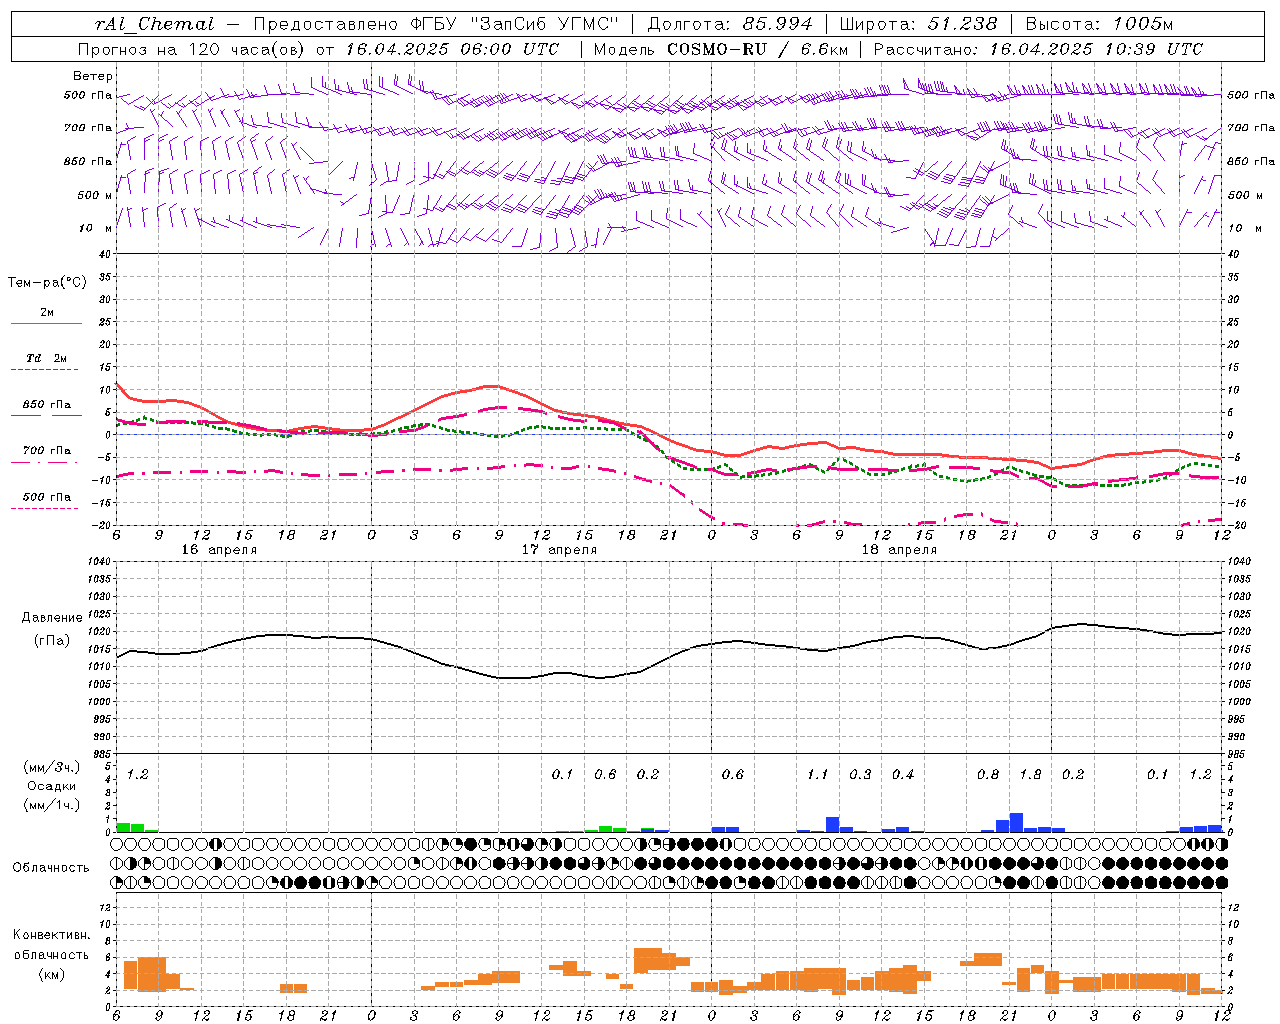Image resolution: width=1280 pixels, height=1024 pixels.
Task: Select the Осадки precipitation label
Action: 51,786
